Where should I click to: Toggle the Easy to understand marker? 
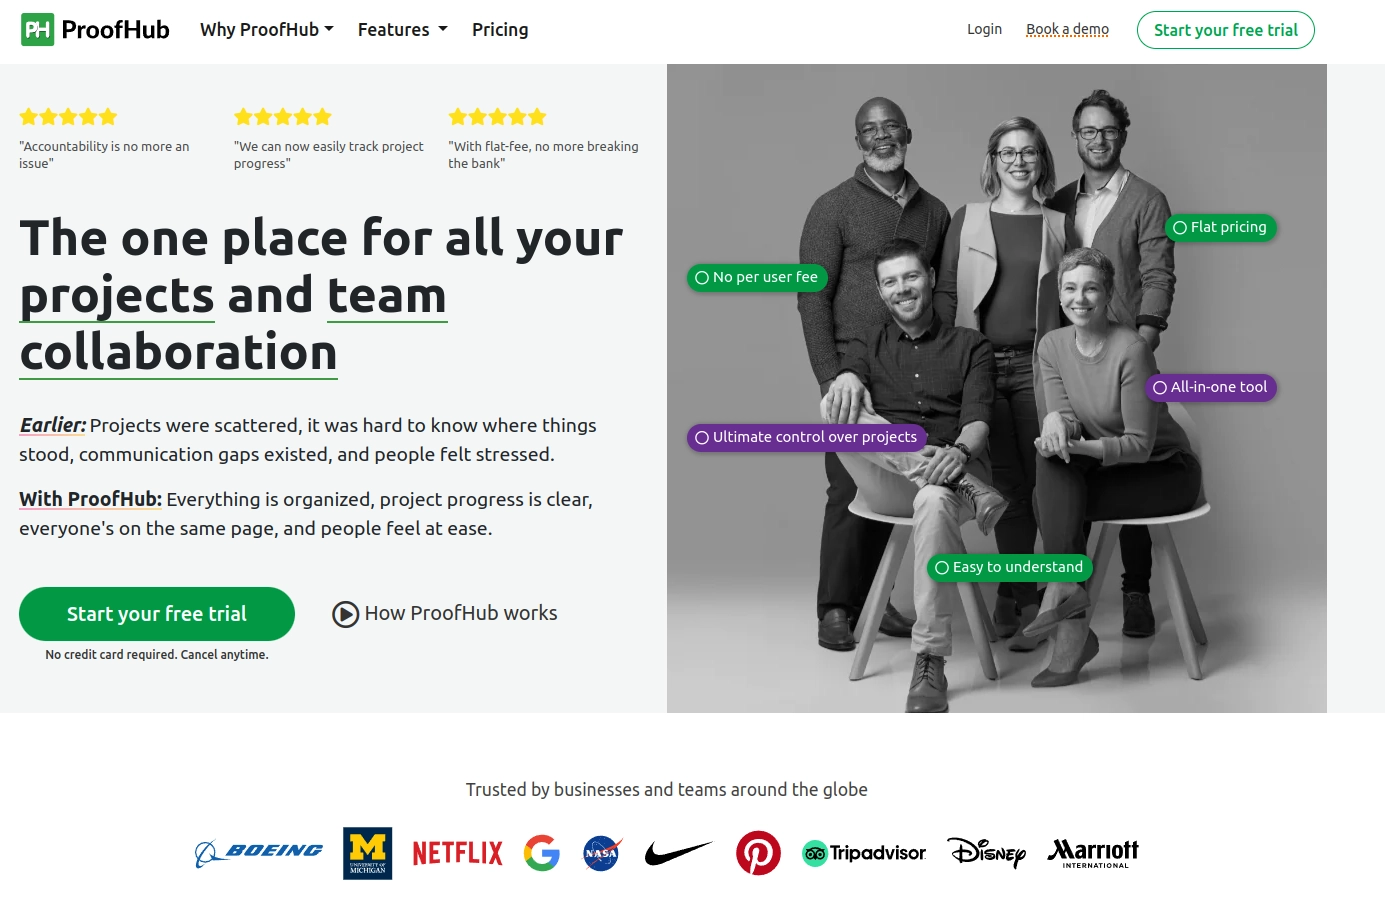point(942,567)
